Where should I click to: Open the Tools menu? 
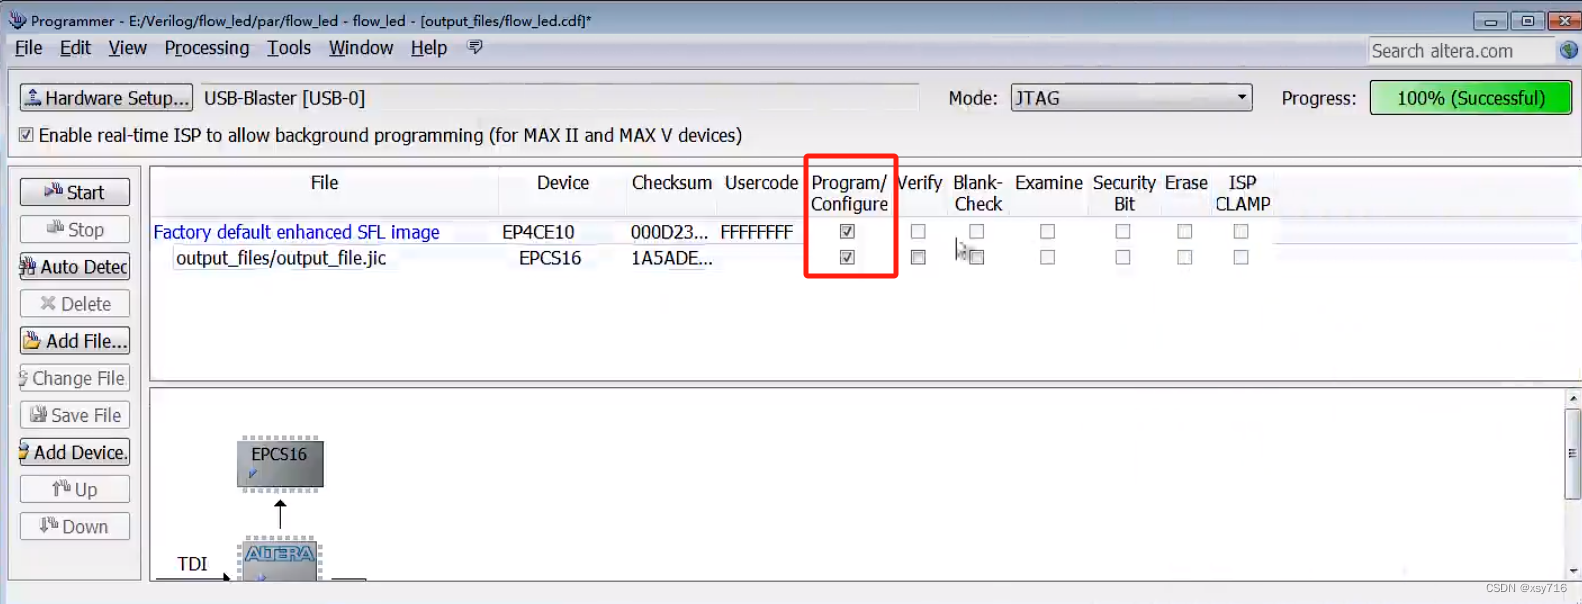289,48
